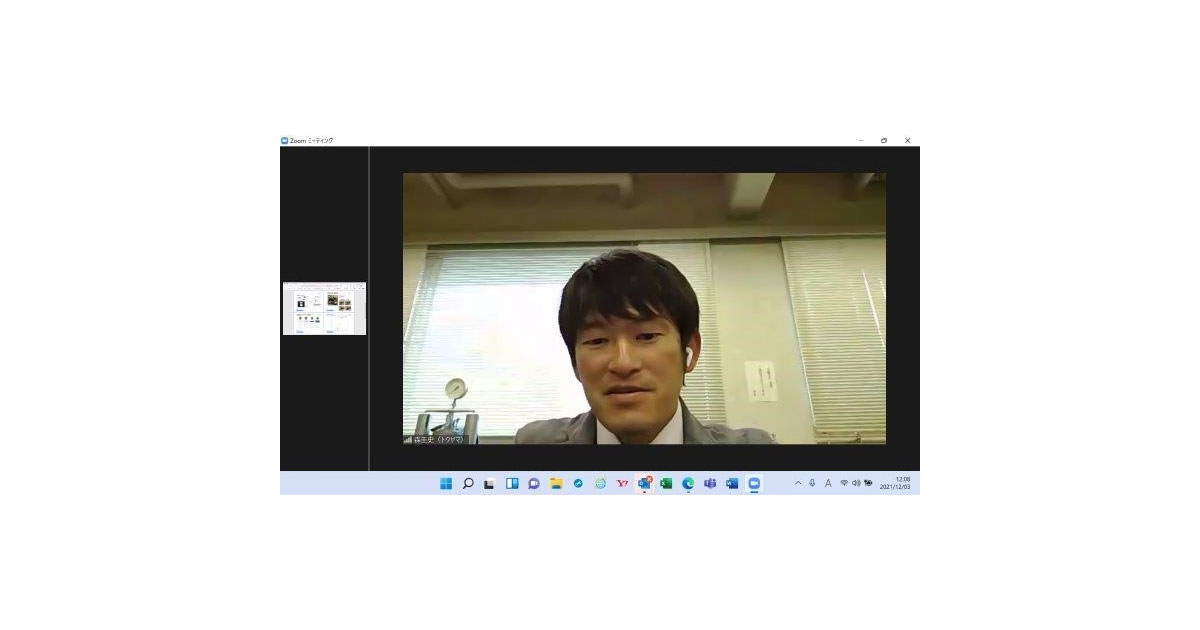The height and width of the screenshot is (630, 1200).
Task: Click the microphone icon in system tray
Action: (812, 484)
